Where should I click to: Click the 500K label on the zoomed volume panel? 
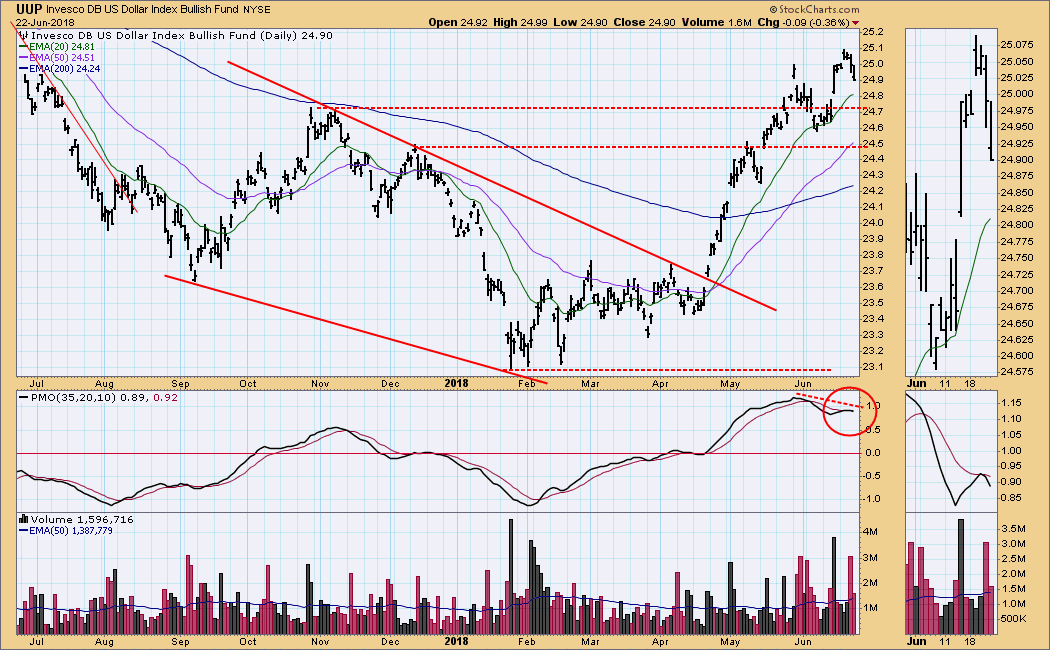tap(1014, 619)
